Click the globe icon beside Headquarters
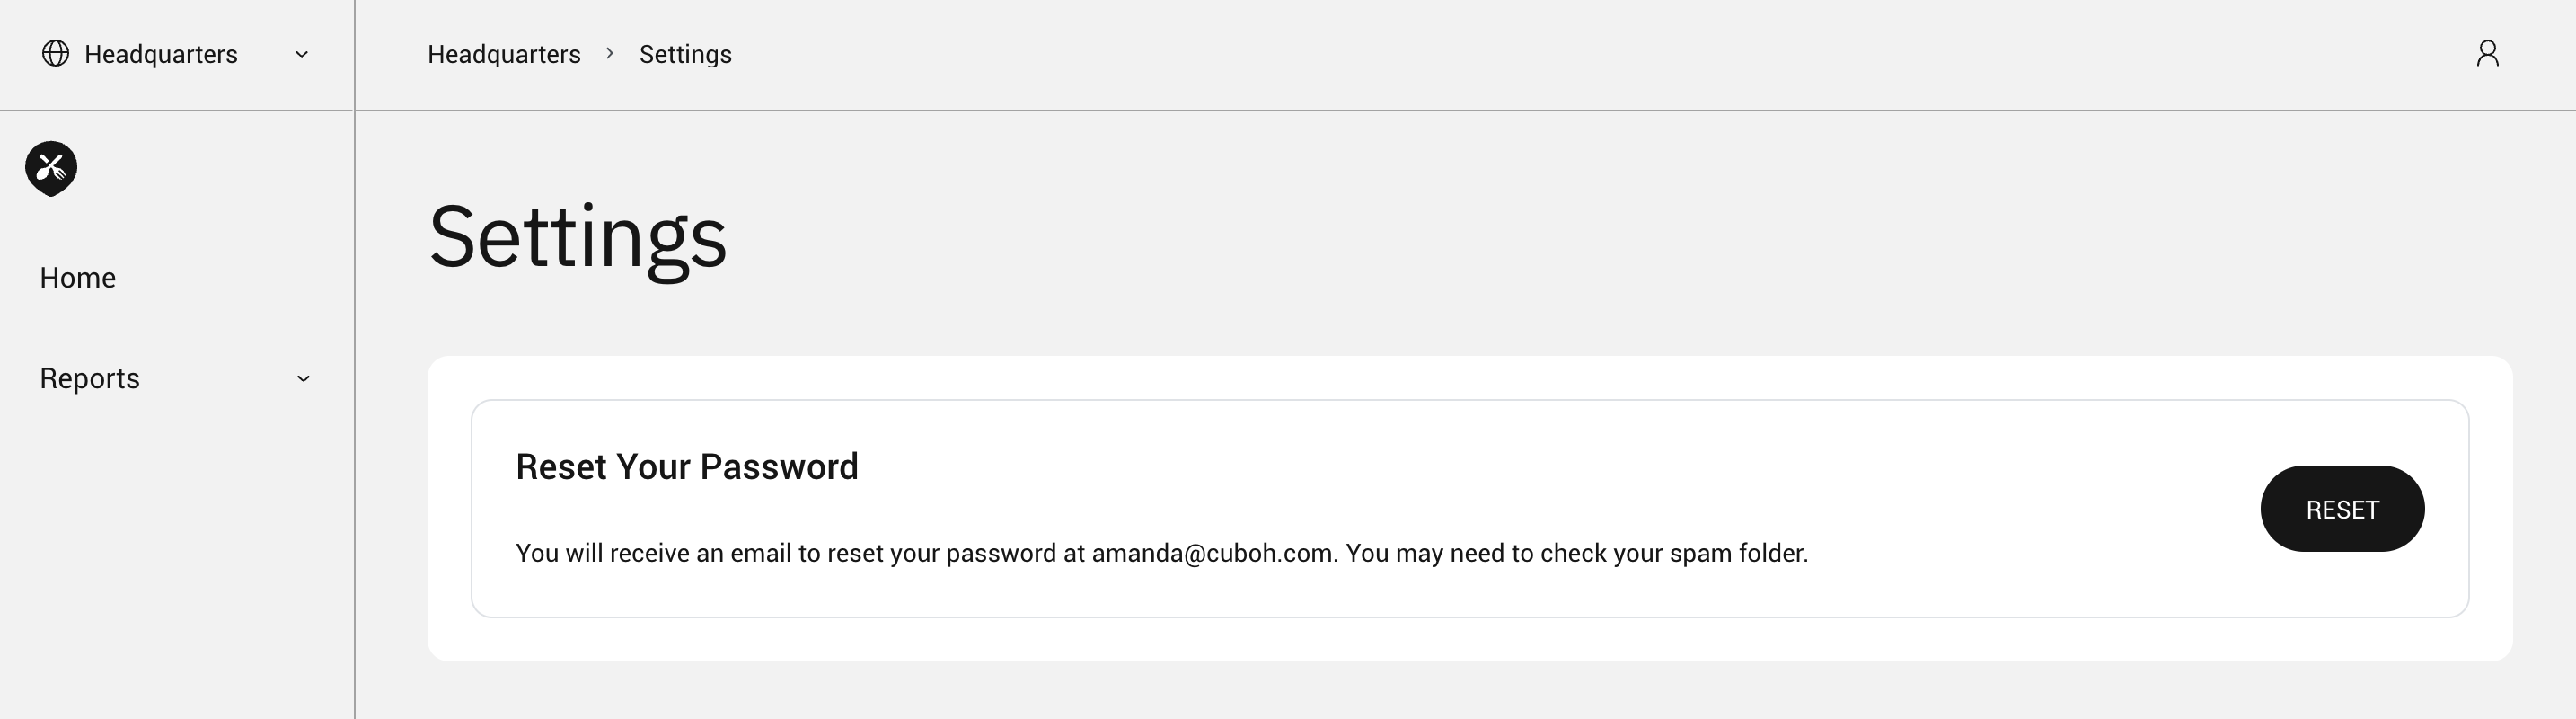Screen dimensions: 2576x719 [x=56, y=54]
